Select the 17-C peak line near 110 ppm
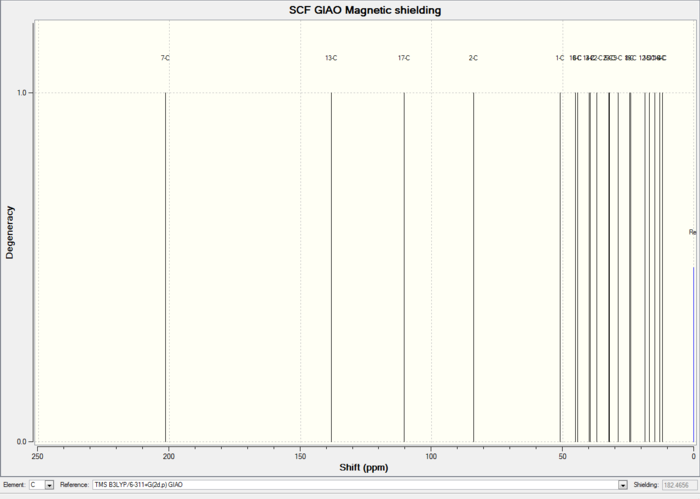Screen dimensions: 700x499 [404, 267]
